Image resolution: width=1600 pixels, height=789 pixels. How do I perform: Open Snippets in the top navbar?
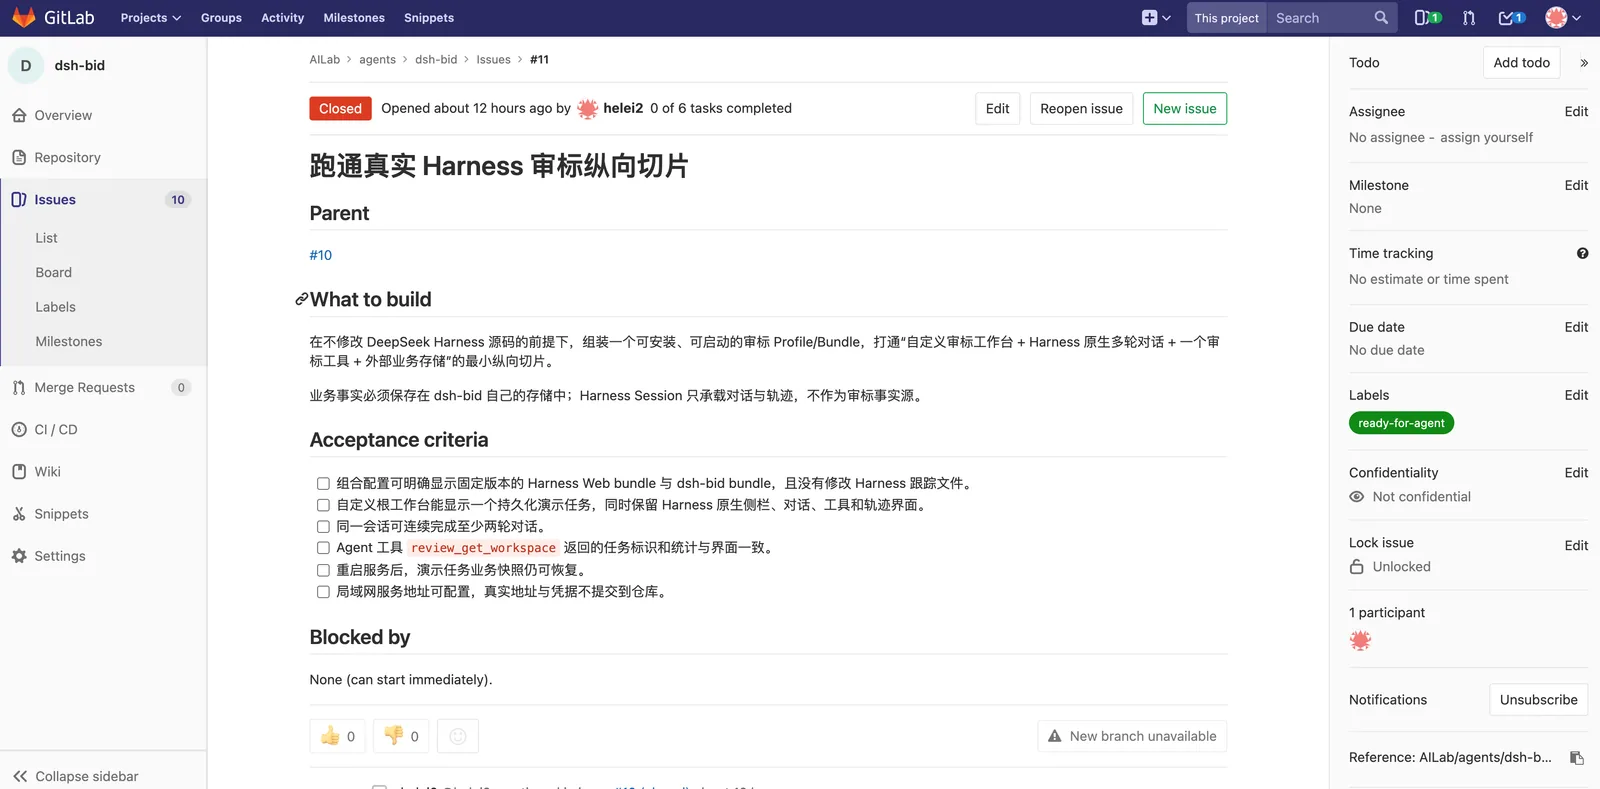pyautogui.click(x=429, y=18)
